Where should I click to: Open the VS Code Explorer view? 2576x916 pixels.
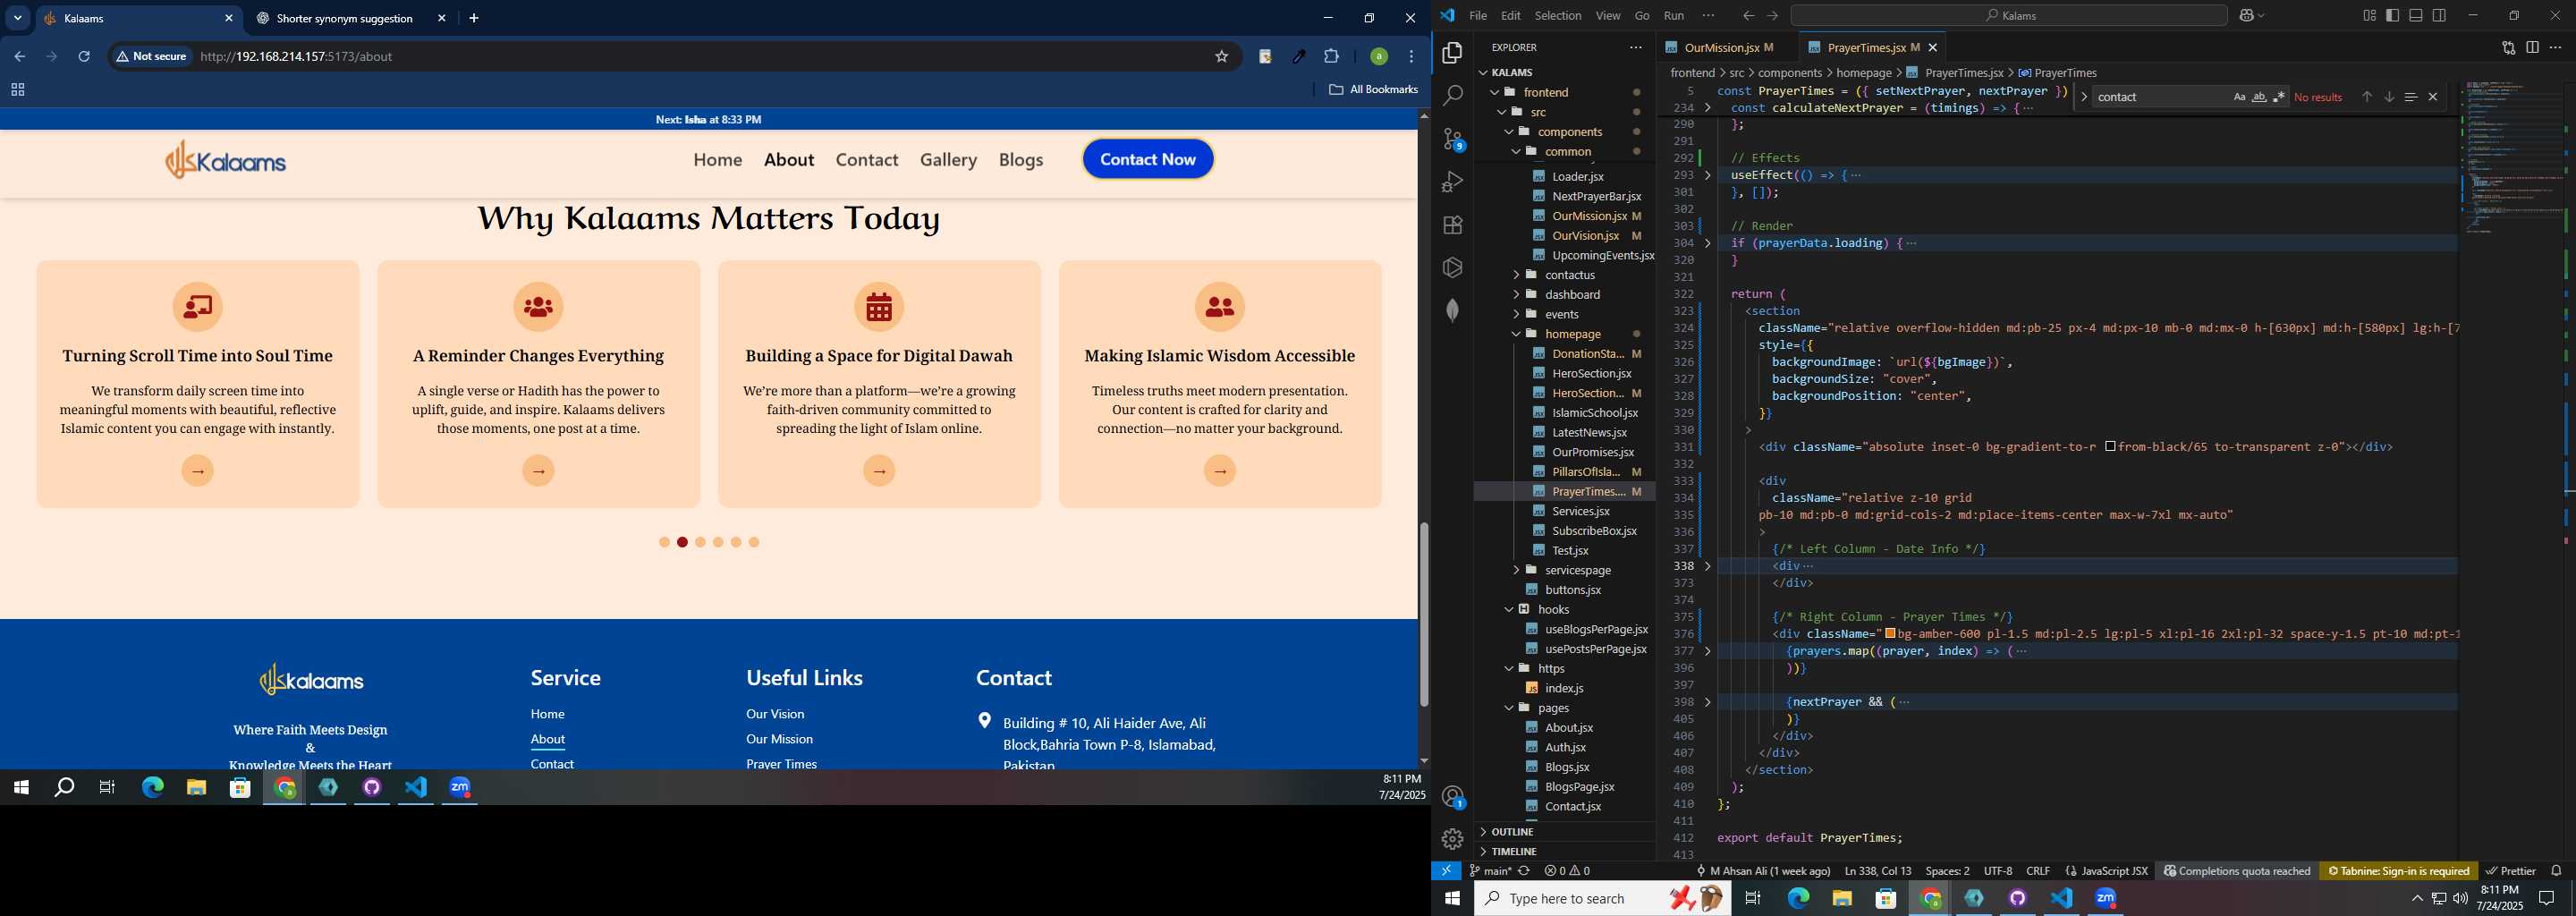[x=1452, y=53]
